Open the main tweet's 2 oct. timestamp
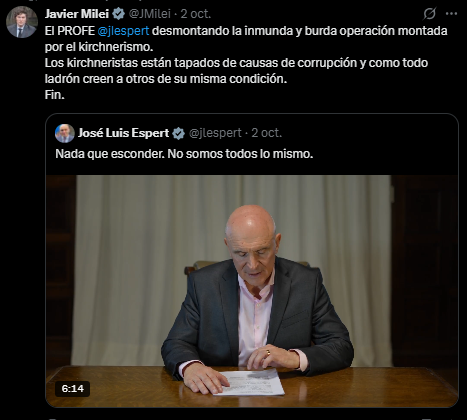 point(196,14)
